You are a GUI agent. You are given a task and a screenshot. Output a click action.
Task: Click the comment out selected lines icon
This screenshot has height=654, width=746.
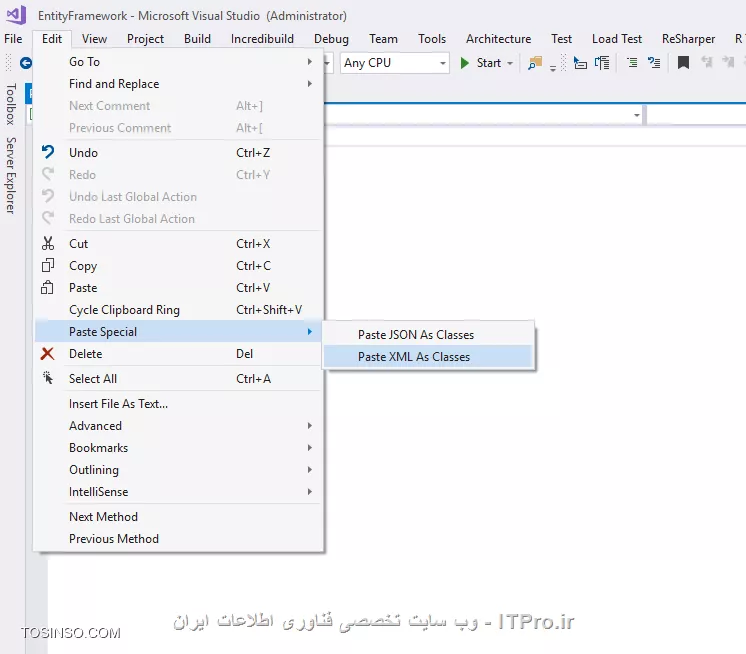click(x=632, y=63)
